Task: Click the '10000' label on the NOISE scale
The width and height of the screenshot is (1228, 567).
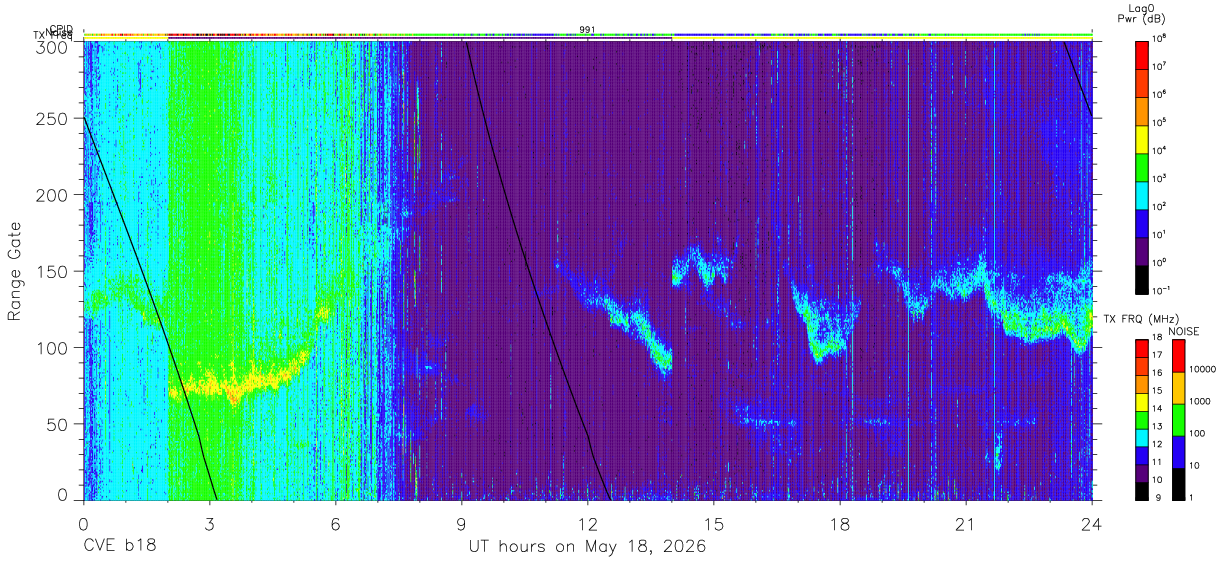Action: (x=1202, y=370)
